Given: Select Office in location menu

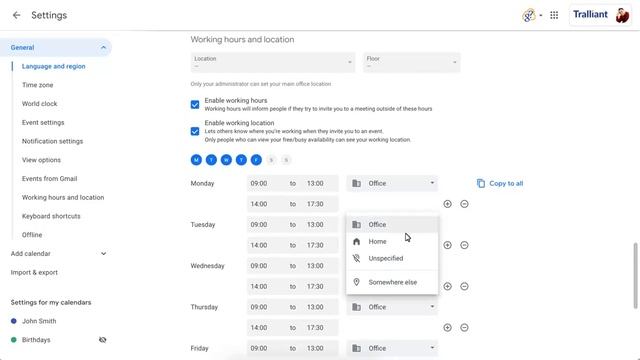Looking at the screenshot, I should coord(392,224).
